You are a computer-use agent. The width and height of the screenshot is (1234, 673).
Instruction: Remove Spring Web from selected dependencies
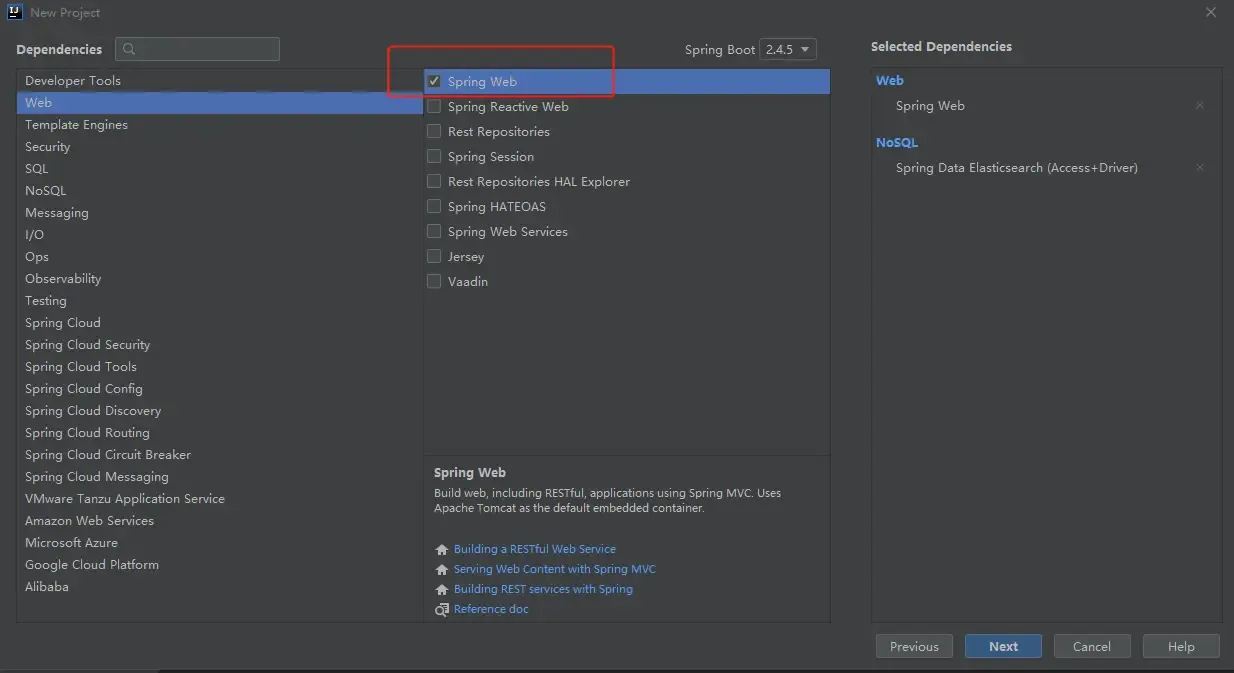tap(1199, 106)
